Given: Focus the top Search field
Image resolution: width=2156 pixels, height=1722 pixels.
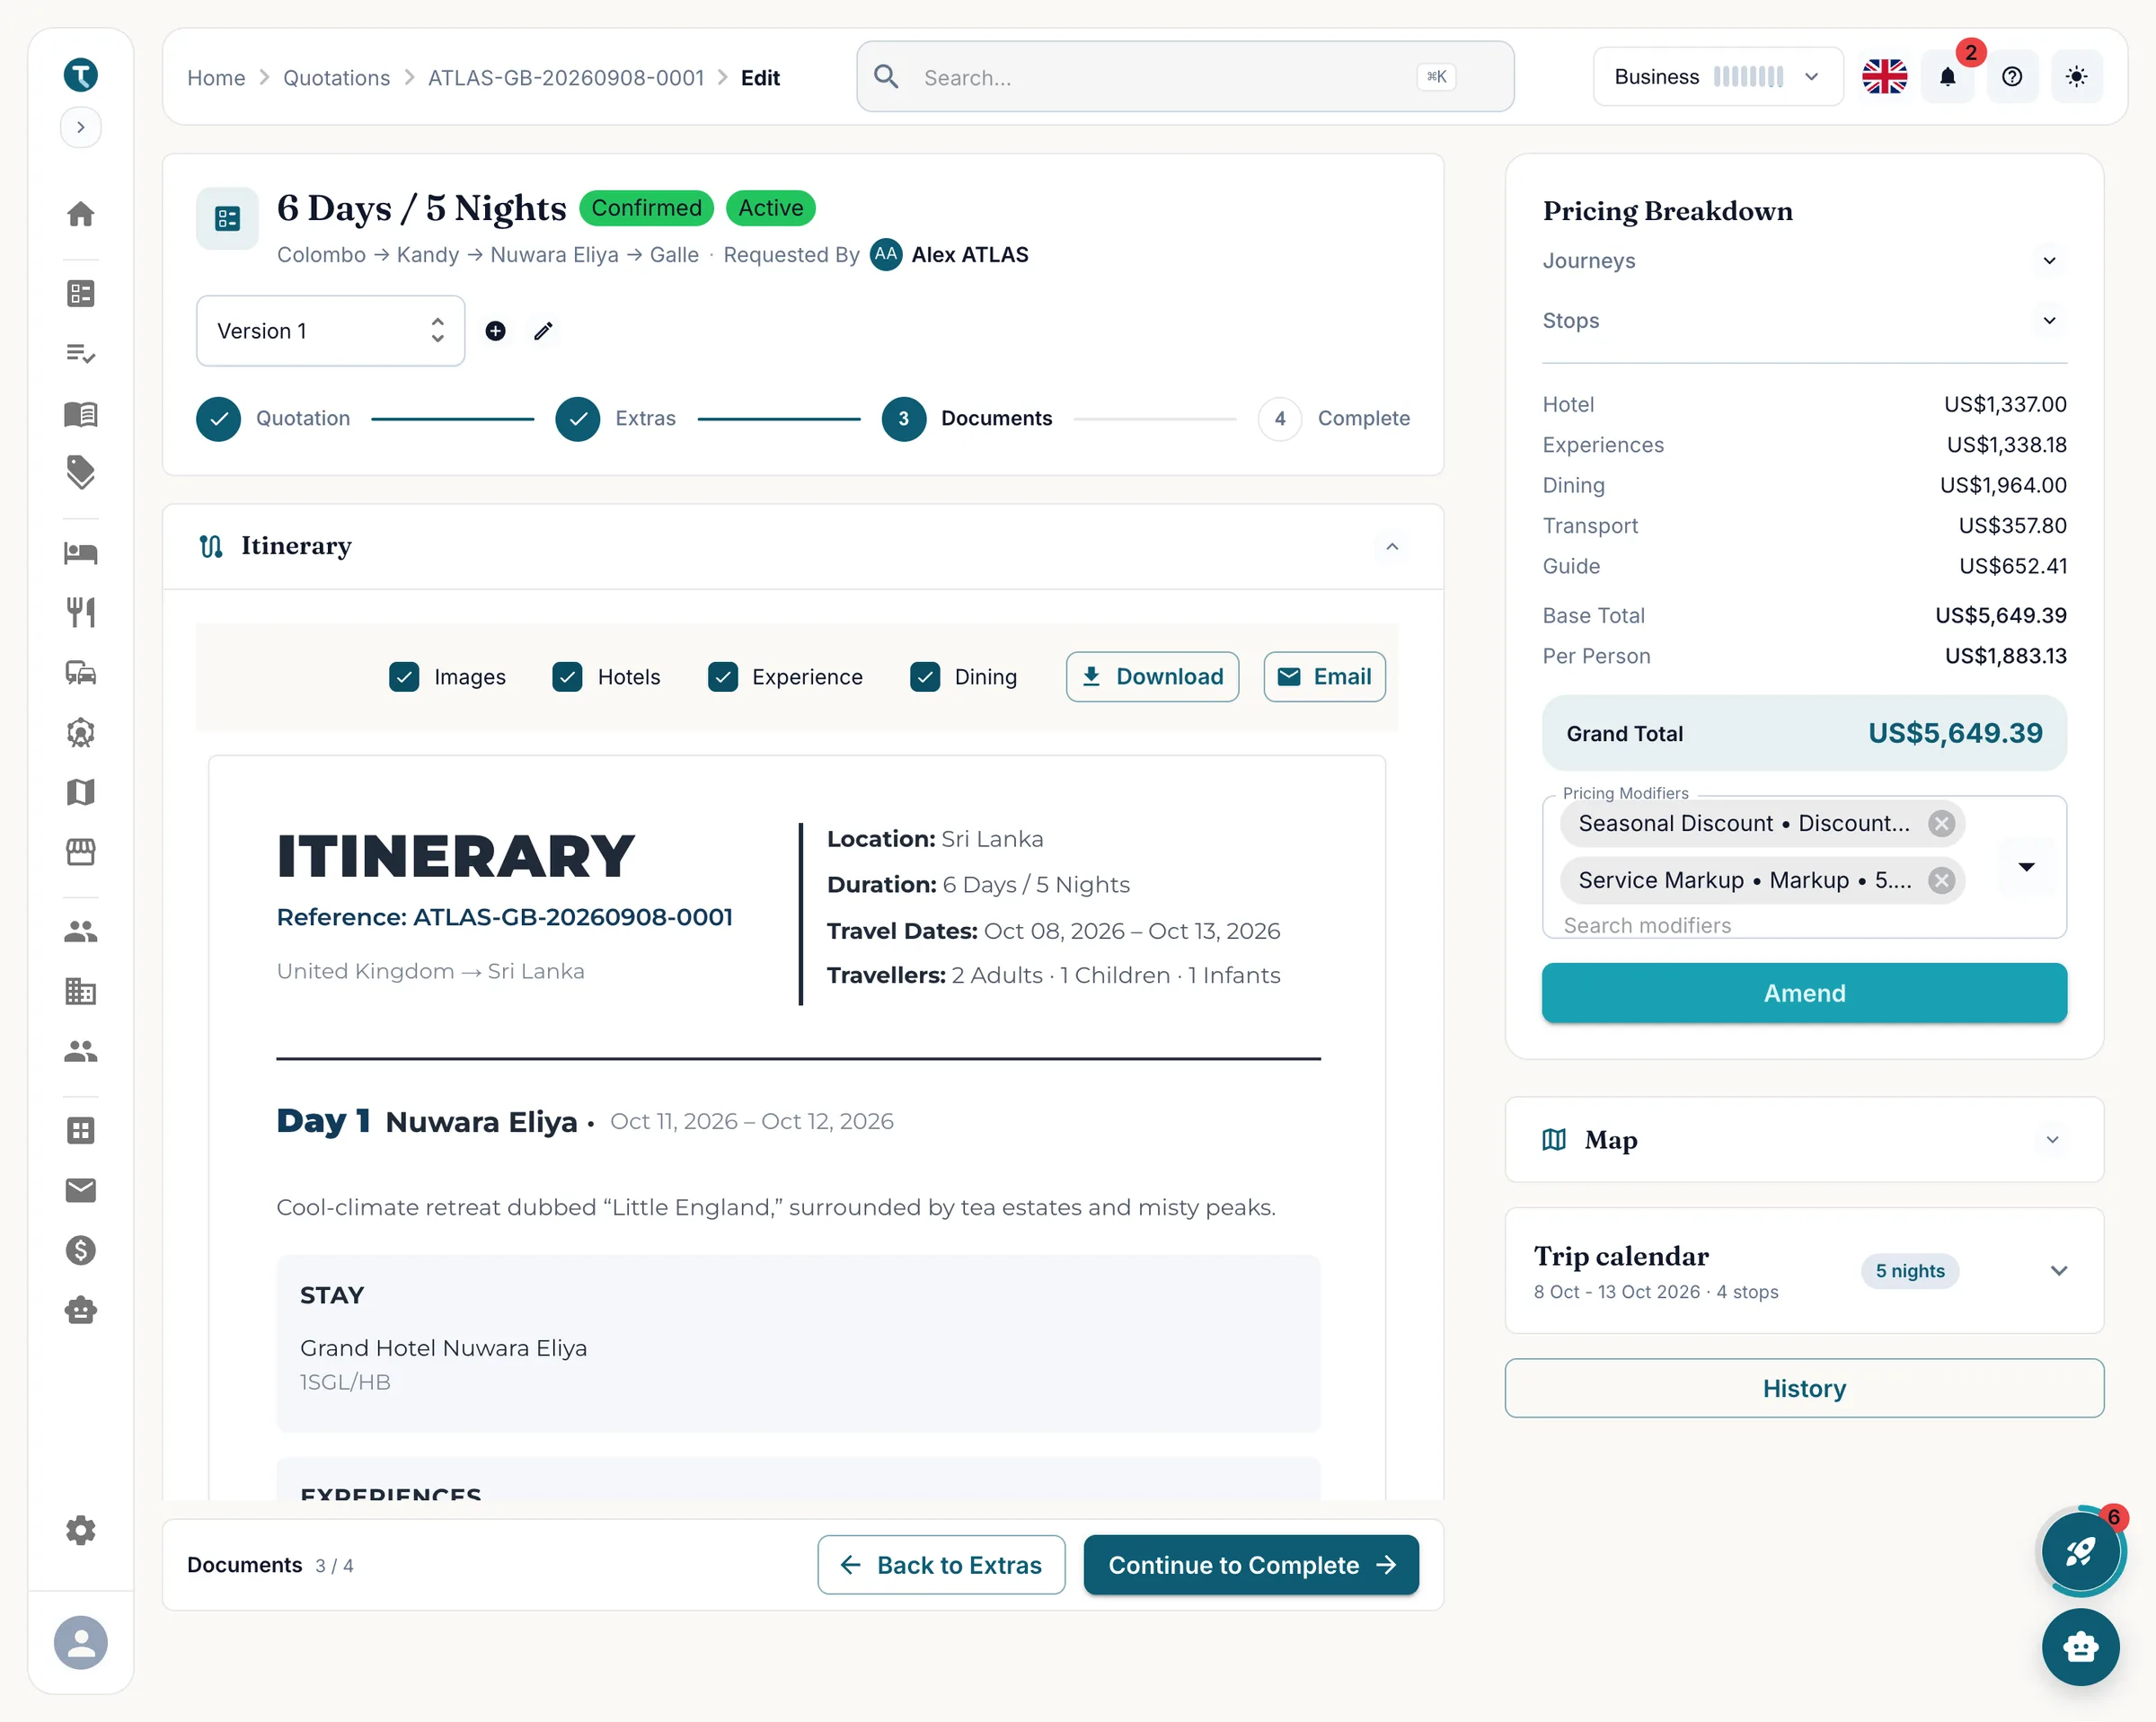Looking at the screenshot, I should pyautogui.click(x=1185, y=77).
